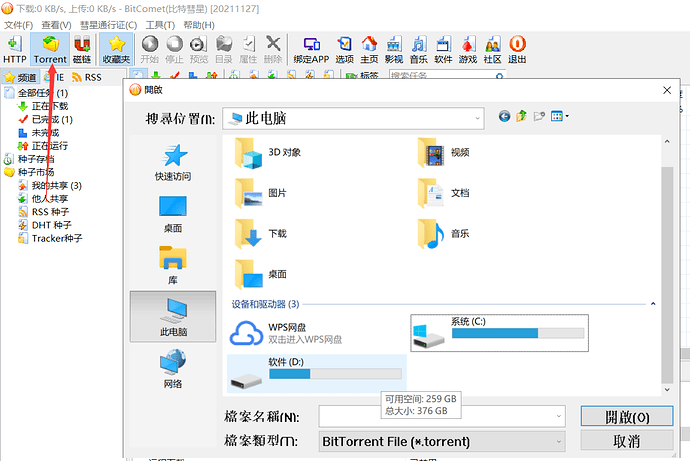Expand the file name combo box dropdown
The image size is (690, 461).
(558, 416)
